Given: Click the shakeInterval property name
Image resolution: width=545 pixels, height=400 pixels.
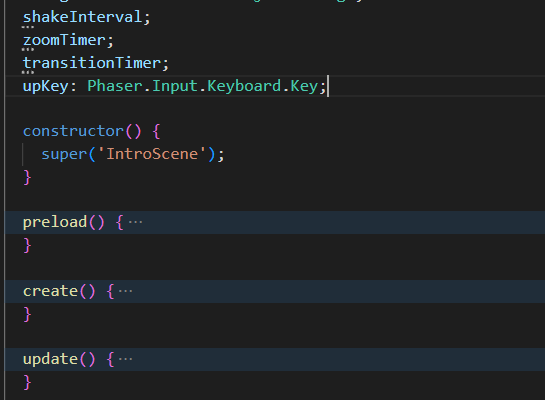Looking at the screenshot, I should click(x=82, y=17).
